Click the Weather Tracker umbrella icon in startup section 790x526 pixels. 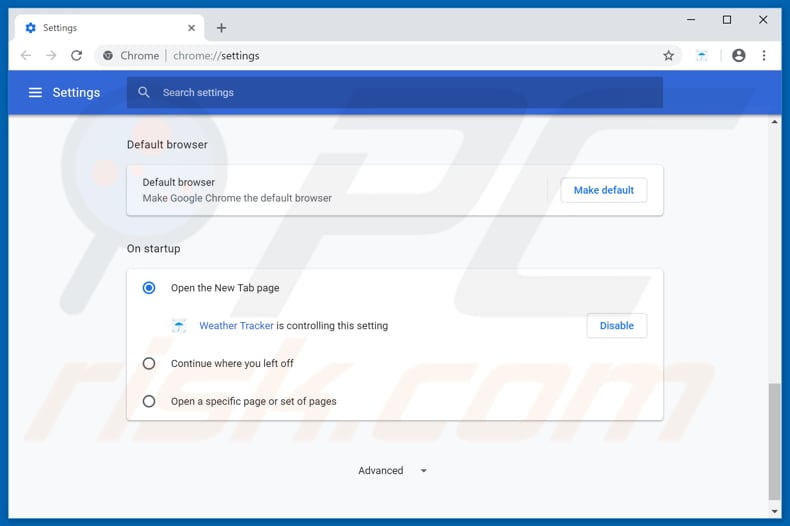179,326
